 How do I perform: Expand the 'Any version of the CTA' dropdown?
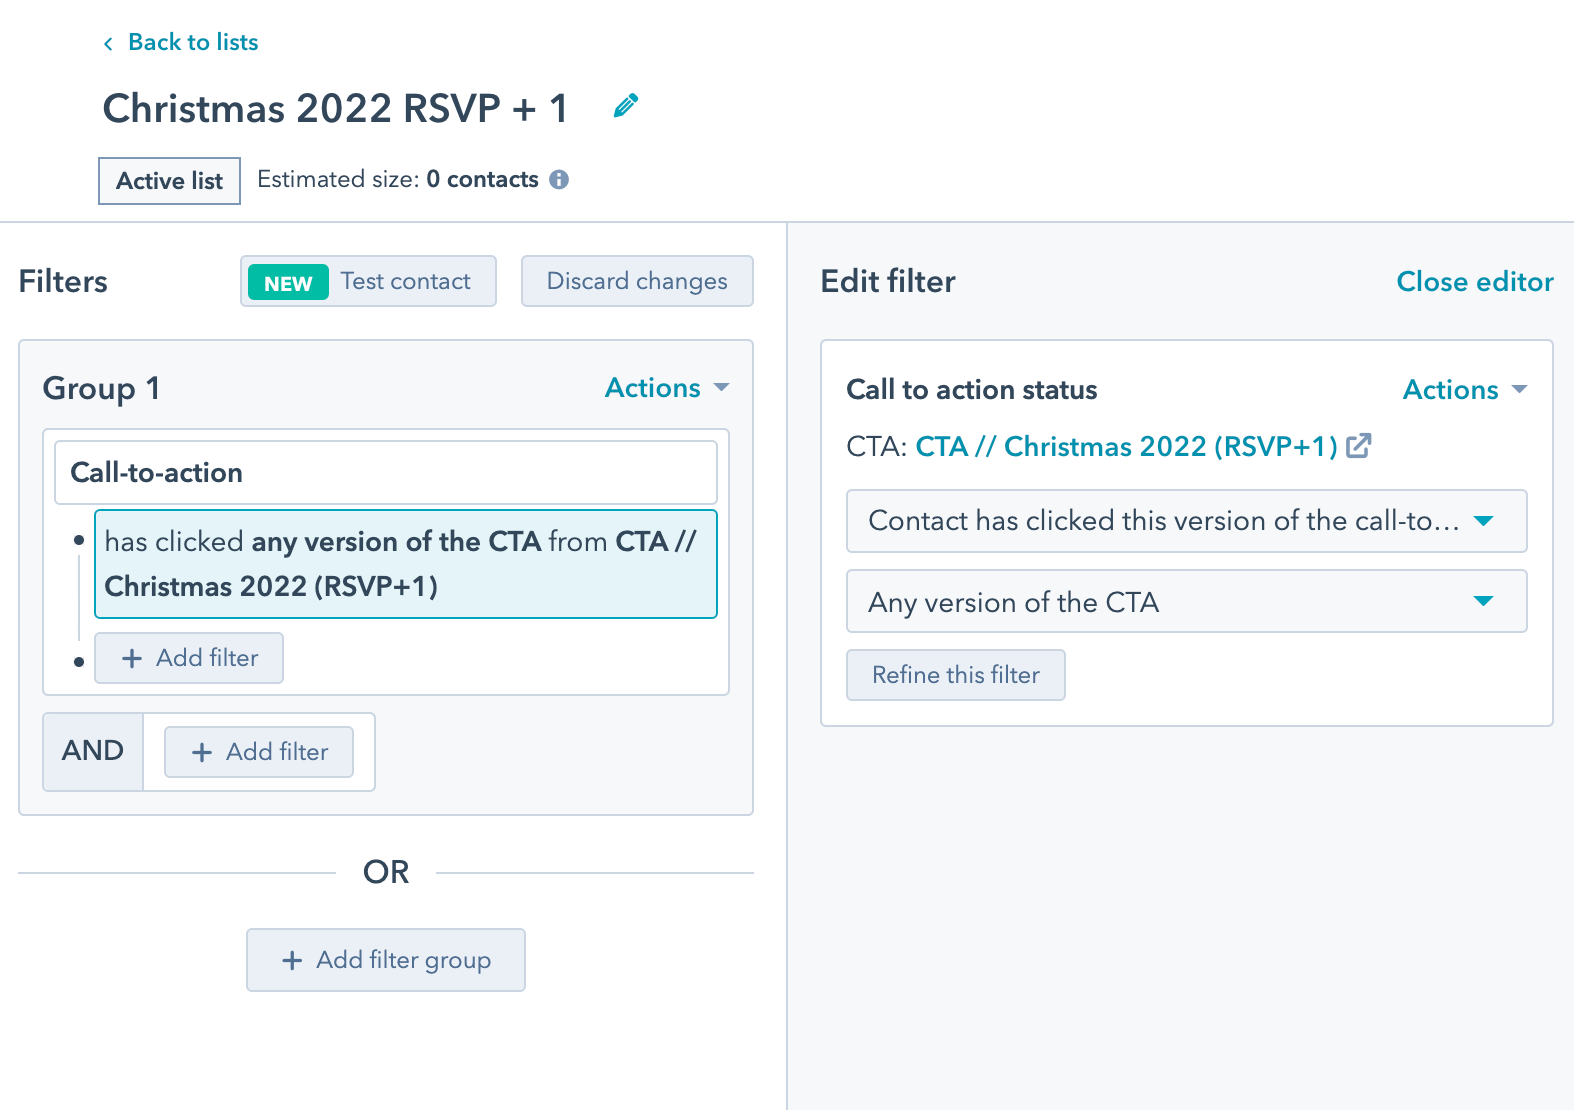[1186, 602]
